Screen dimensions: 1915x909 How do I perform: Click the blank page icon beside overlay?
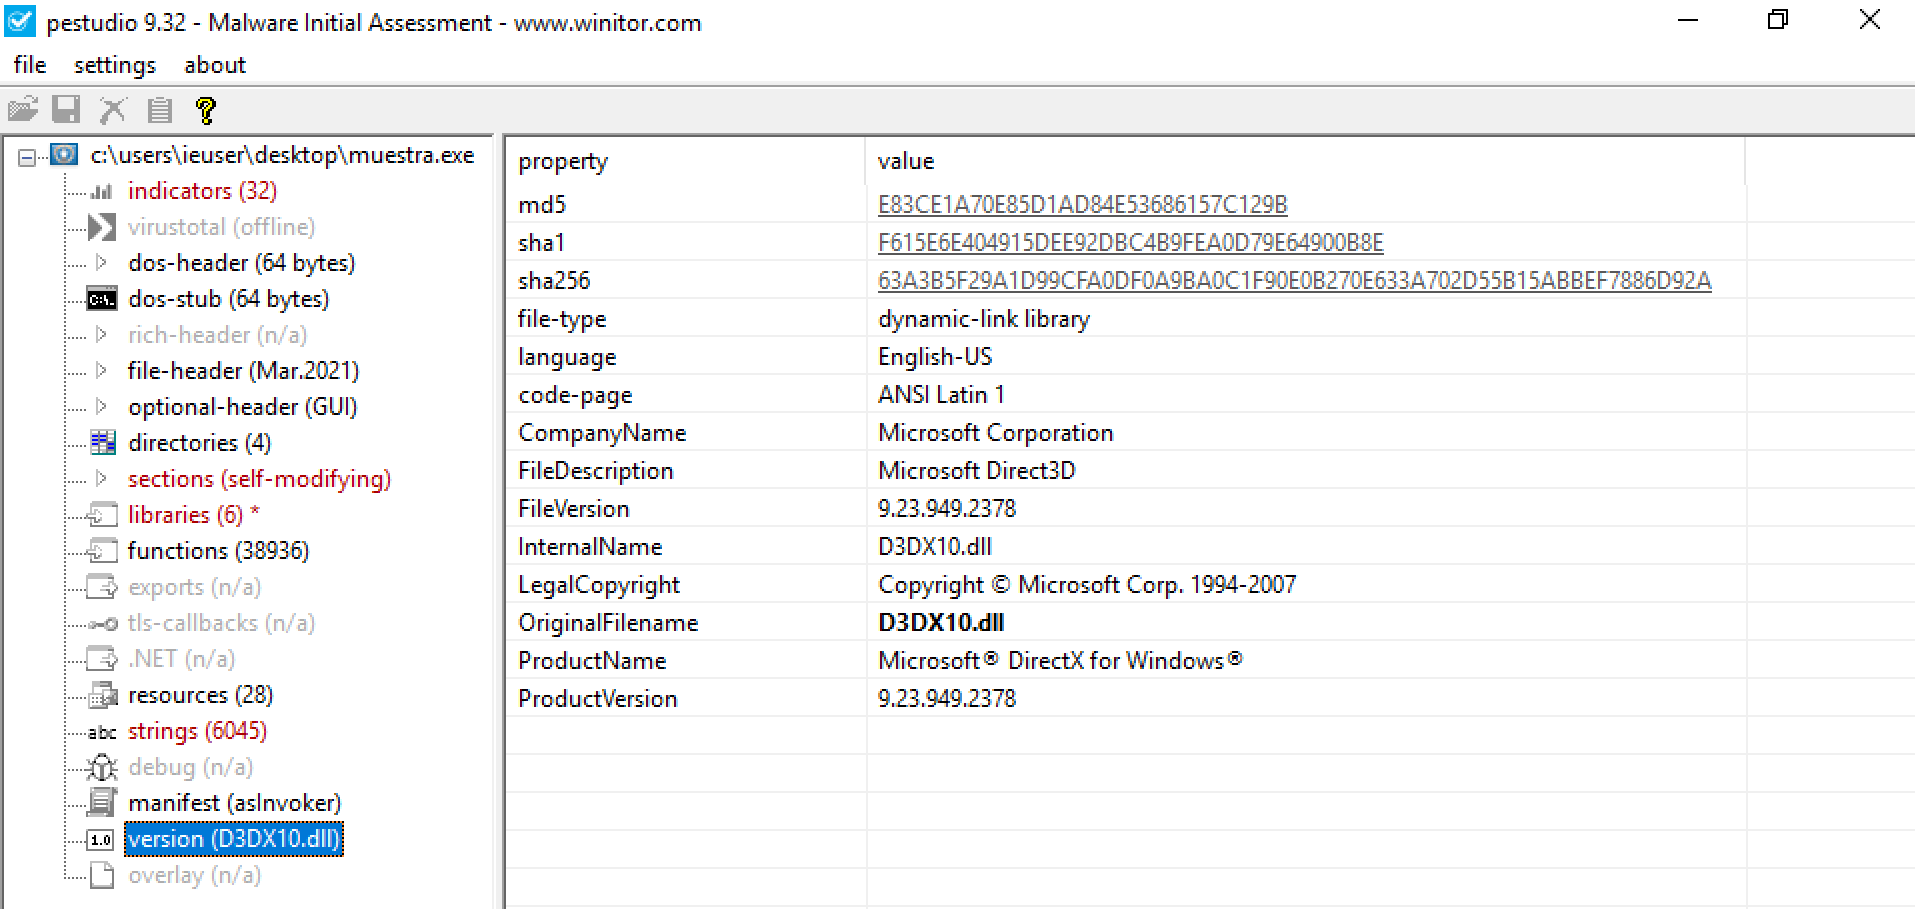click(101, 875)
